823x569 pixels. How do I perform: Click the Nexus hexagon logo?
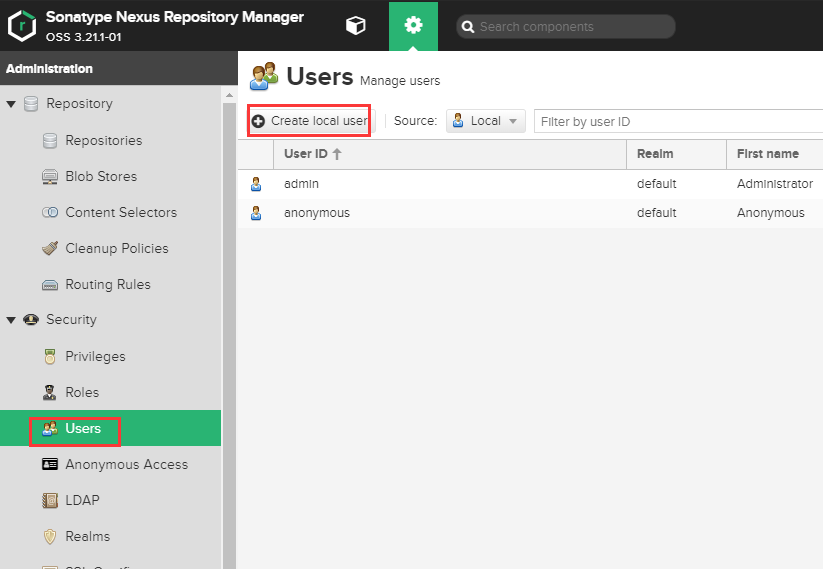coord(22,25)
